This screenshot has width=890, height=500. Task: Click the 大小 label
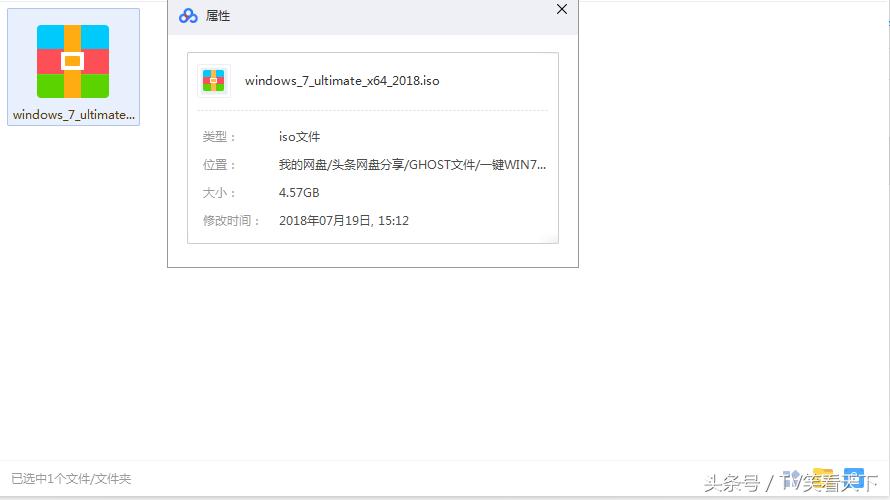219,192
